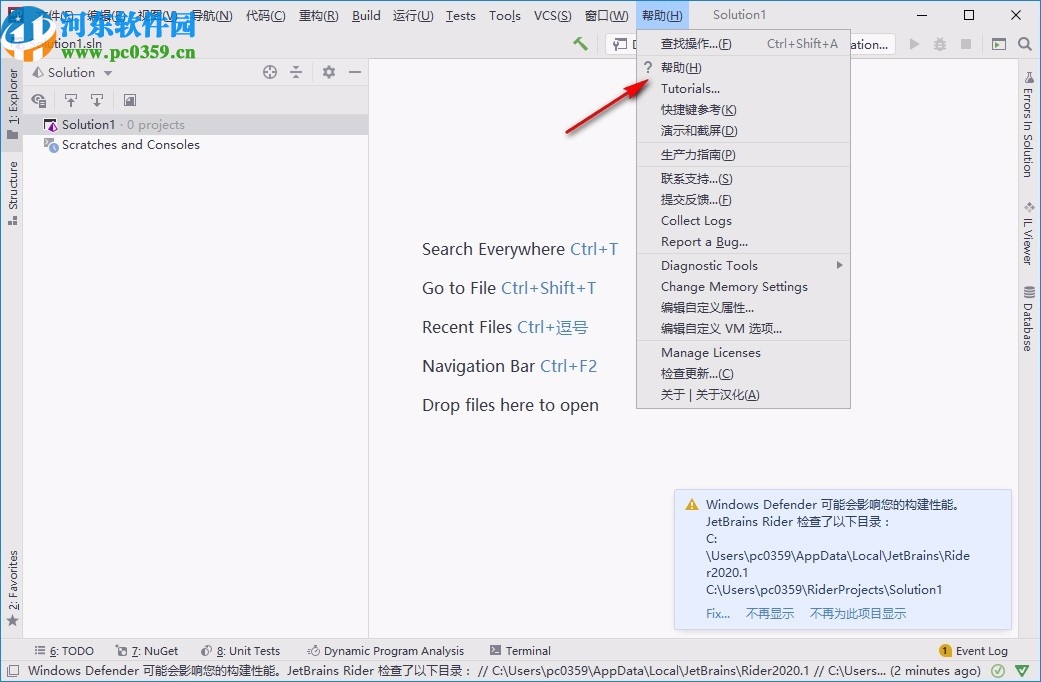Run the current configuration with the play icon
The image size is (1041, 682).
click(914, 43)
